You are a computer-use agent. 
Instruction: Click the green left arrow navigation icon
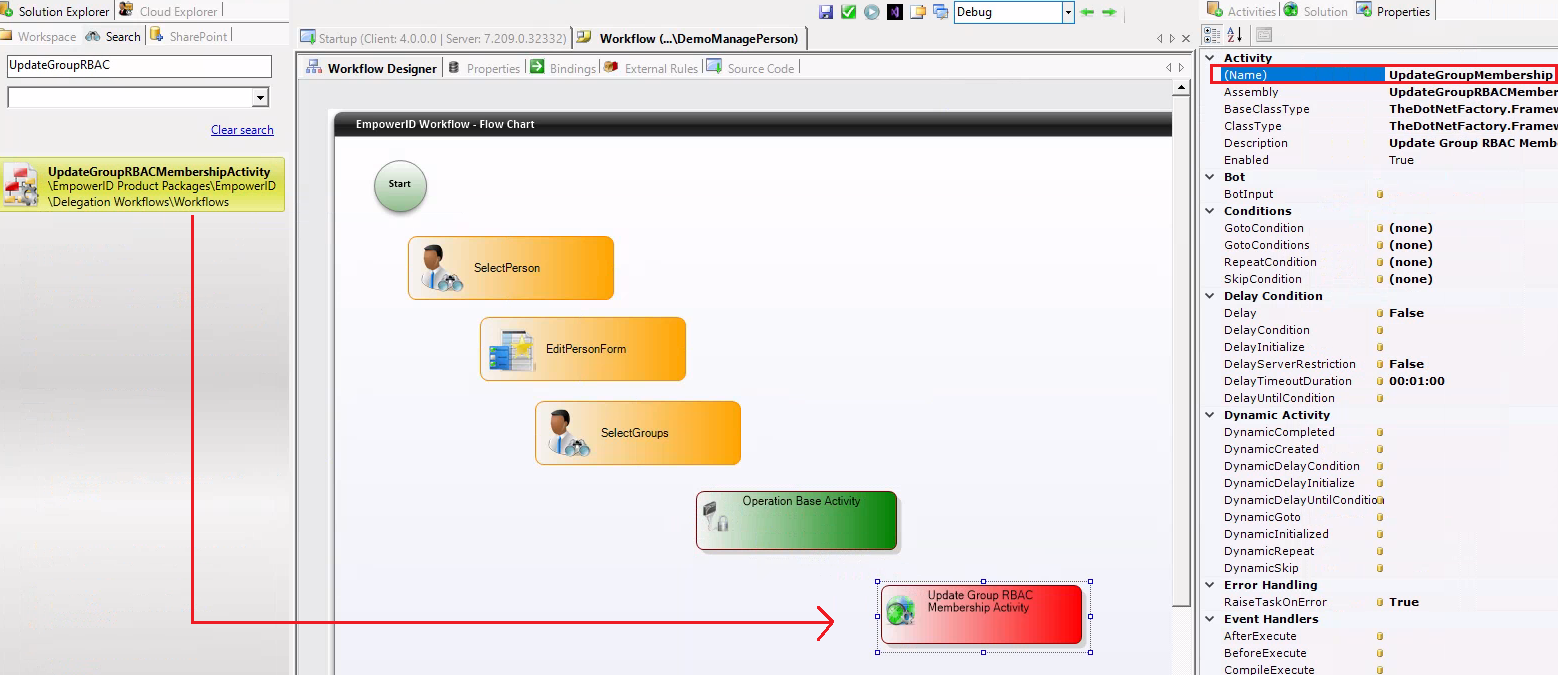click(1088, 12)
